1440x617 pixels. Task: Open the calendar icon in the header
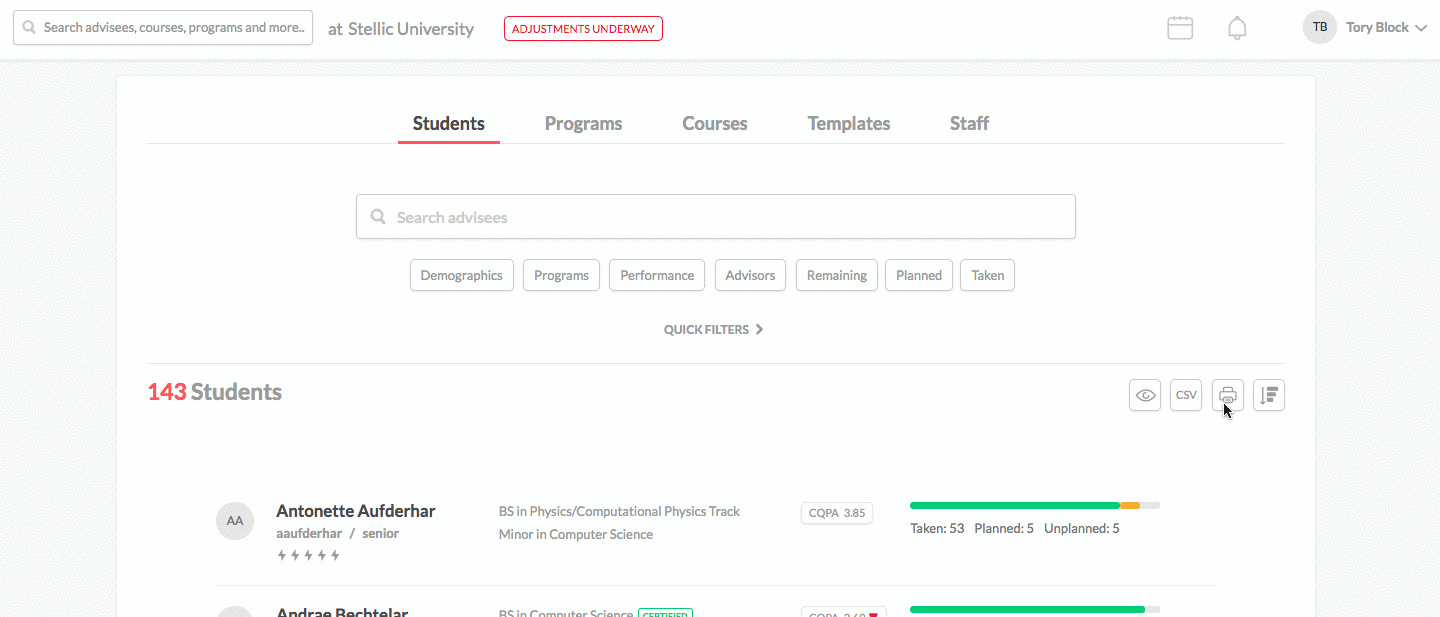coord(1179,27)
